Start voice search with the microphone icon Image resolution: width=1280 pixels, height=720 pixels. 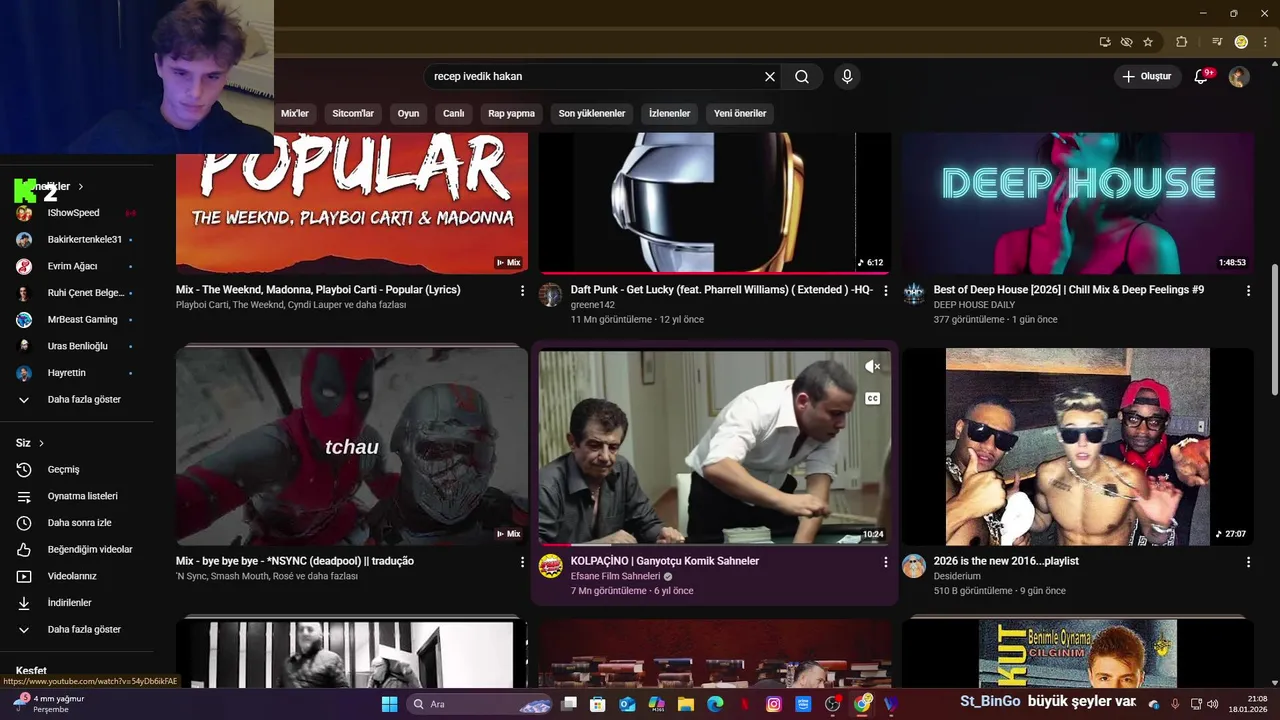point(847,76)
